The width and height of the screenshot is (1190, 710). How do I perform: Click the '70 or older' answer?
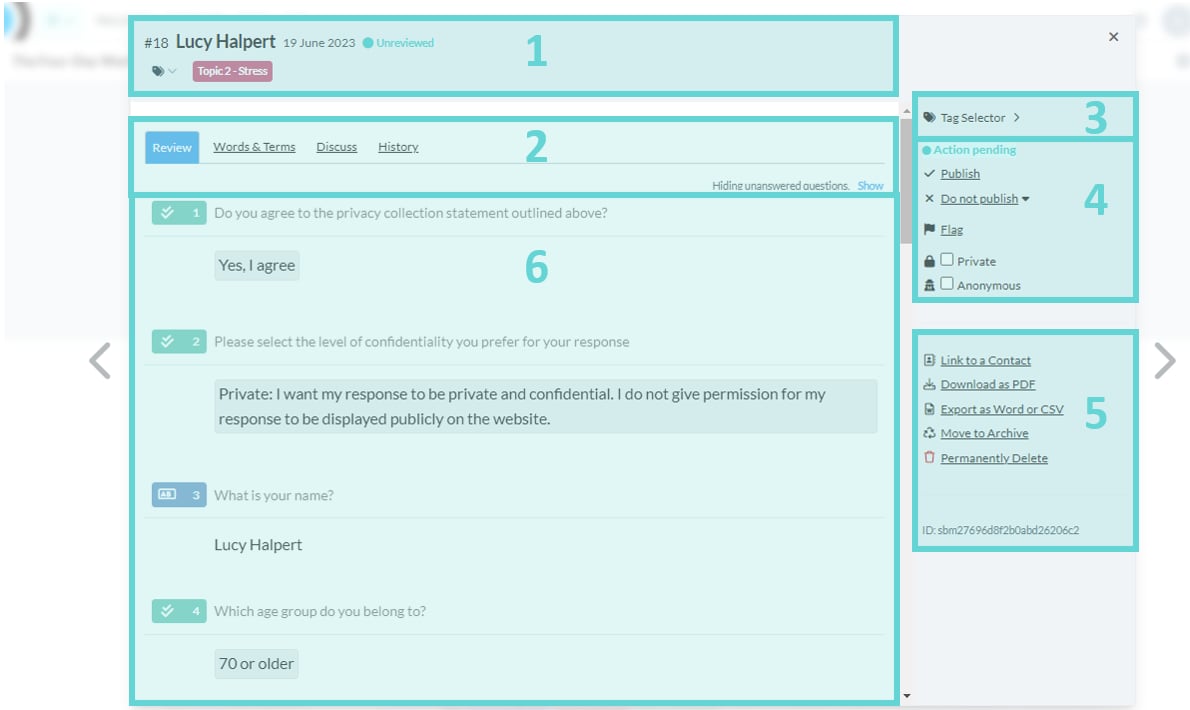pyautogui.click(x=256, y=664)
